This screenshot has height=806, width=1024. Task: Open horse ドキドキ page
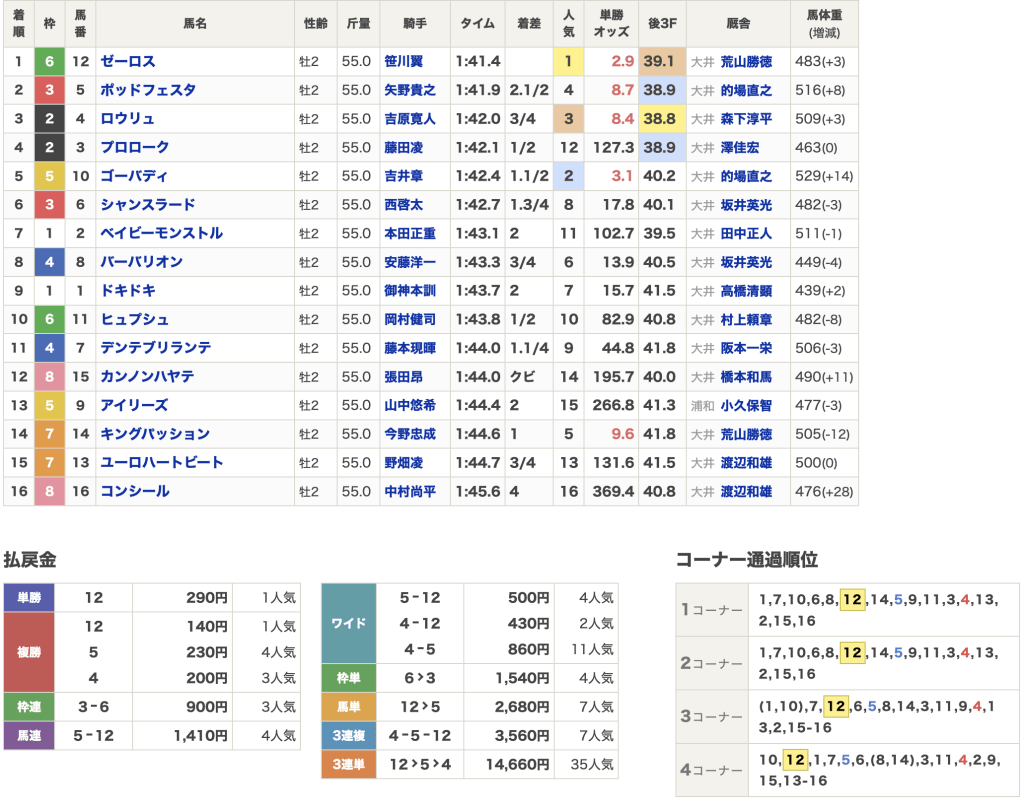128,291
